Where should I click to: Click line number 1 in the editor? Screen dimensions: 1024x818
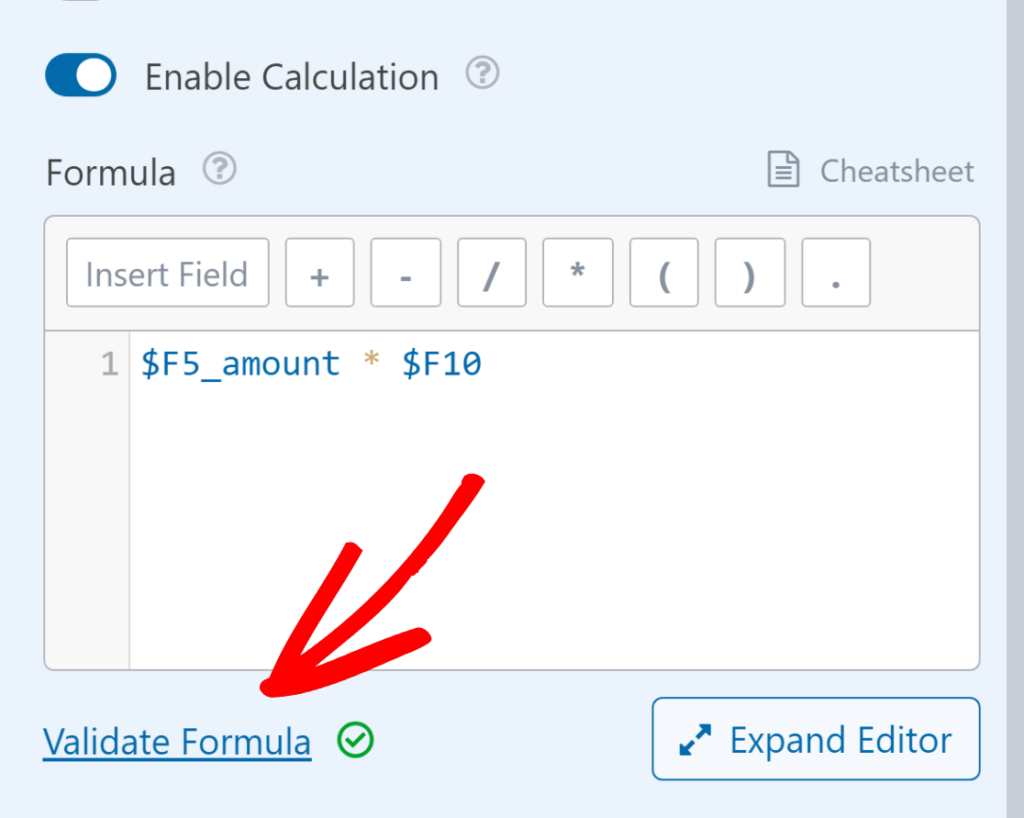click(110, 363)
